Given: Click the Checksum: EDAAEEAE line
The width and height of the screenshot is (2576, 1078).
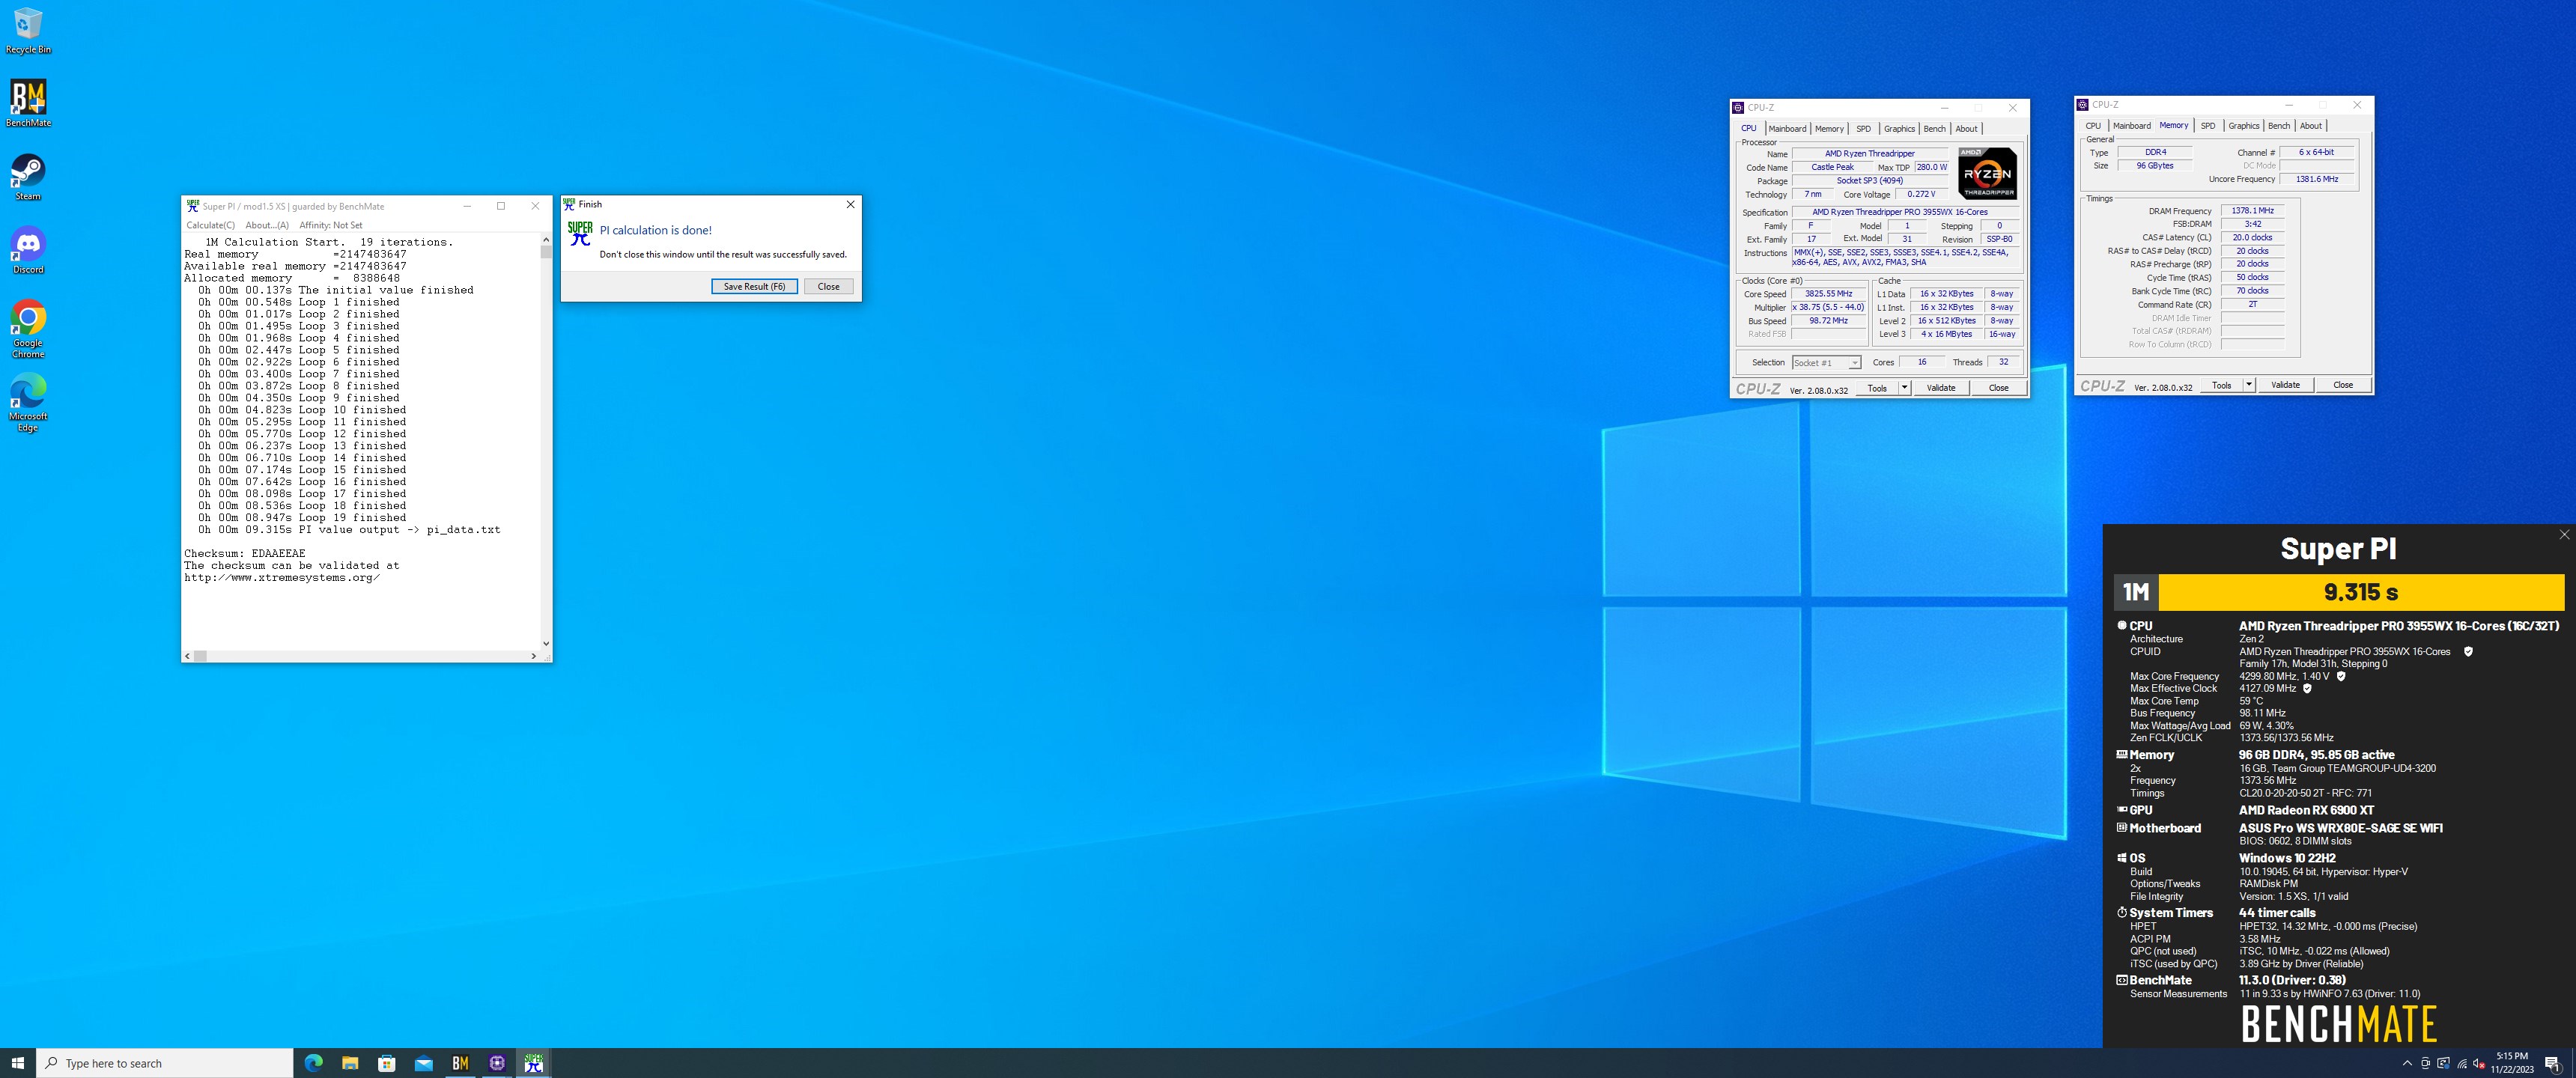Looking at the screenshot, I should tap(245, 554).
